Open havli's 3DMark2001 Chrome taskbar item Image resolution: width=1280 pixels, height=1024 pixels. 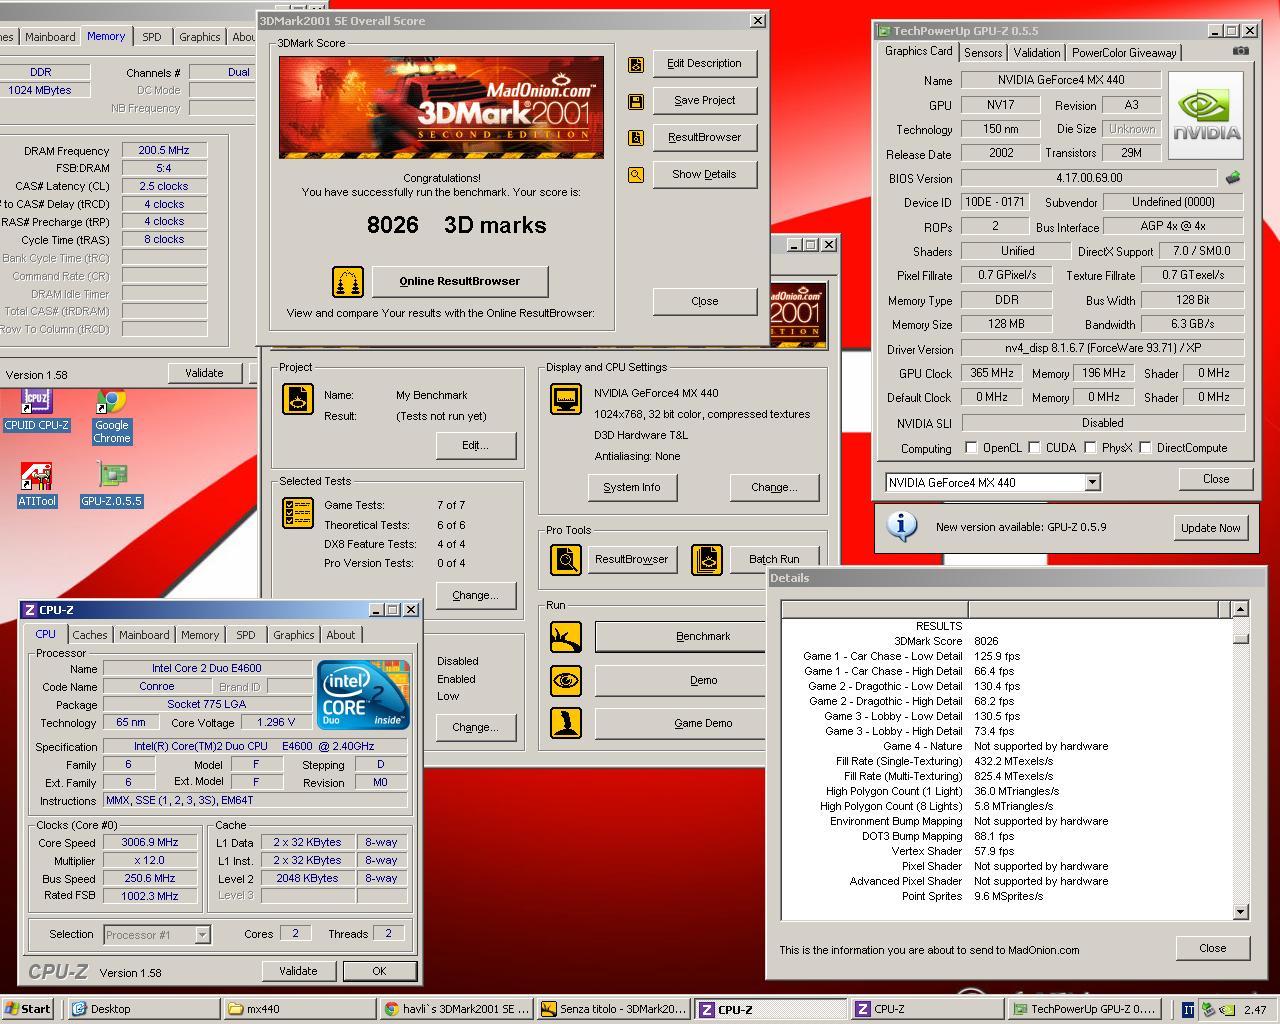click(457, 1009)
